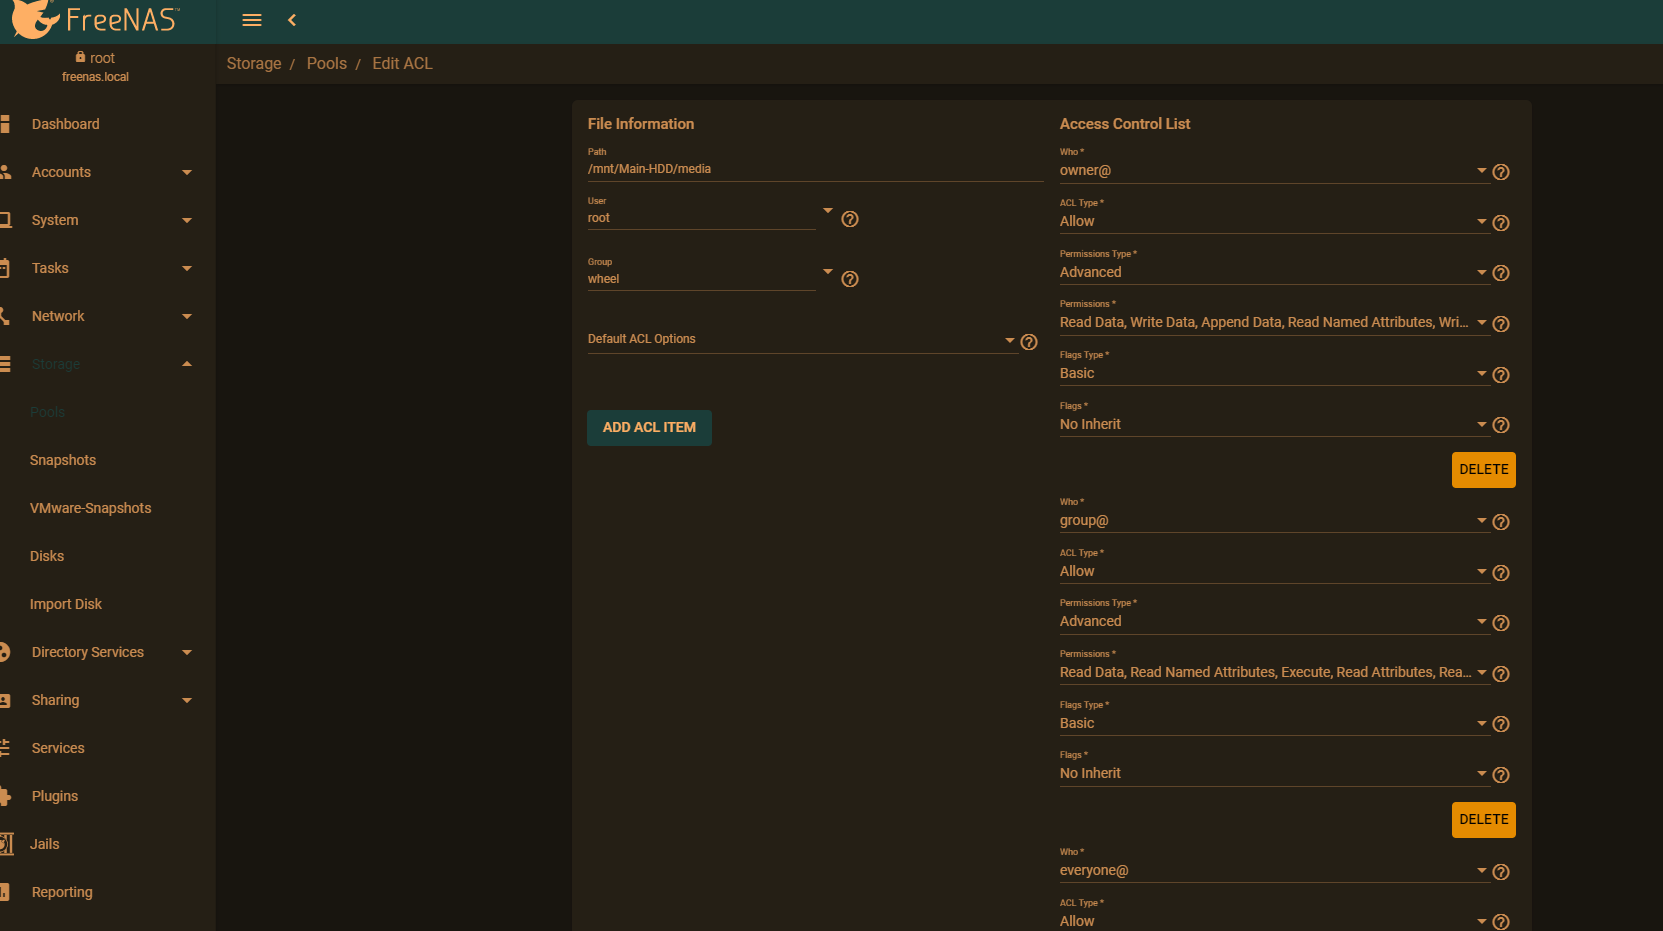Screen dimensions: 1663x931
Task: Open help for owner@ Who field
Action: tap(1501, 172)
